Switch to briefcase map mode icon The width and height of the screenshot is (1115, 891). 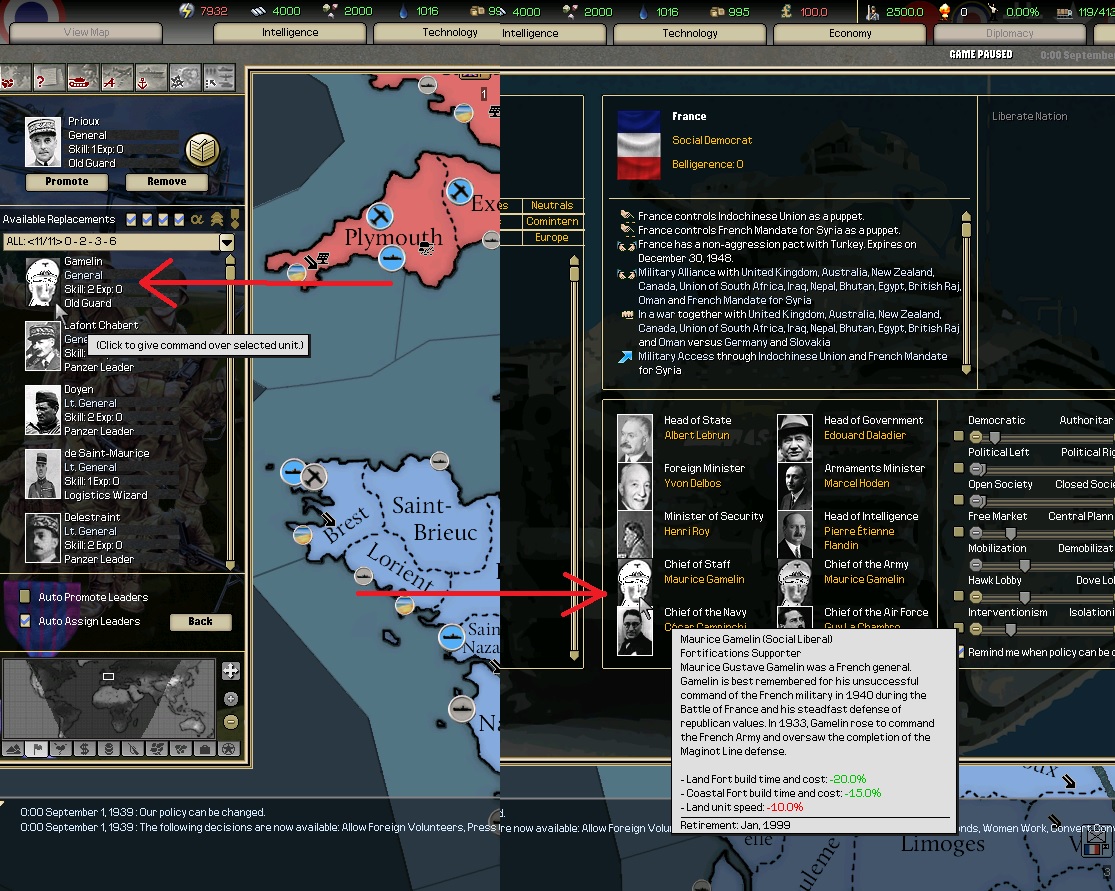[205, 749]
